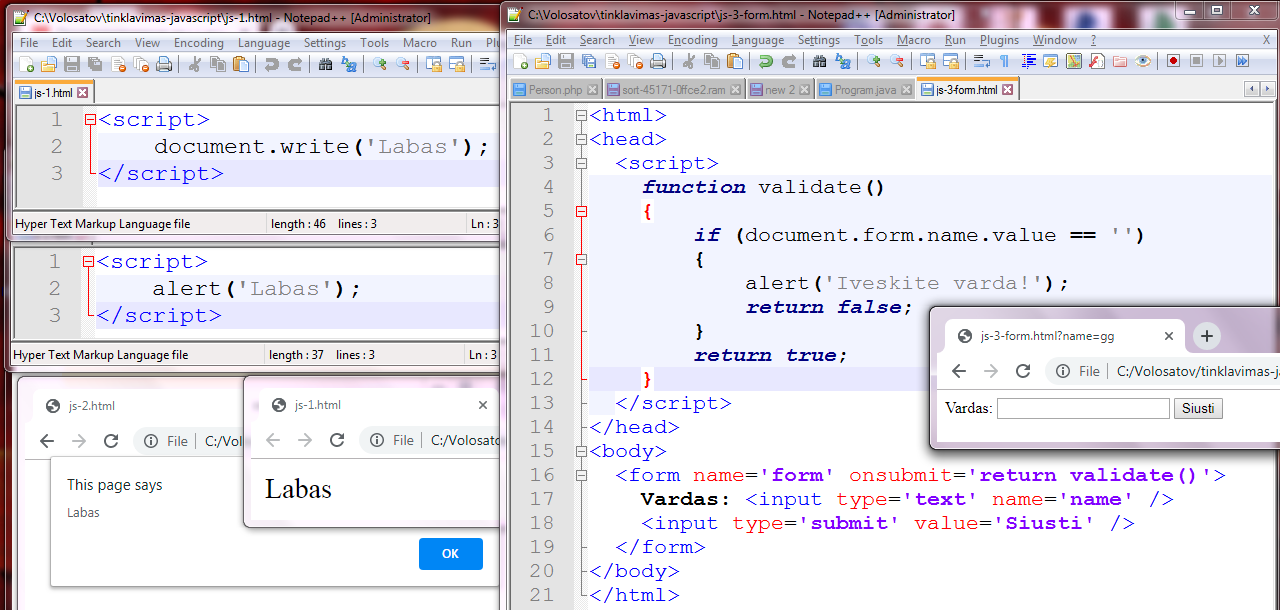Collapse <script> fold in the alert('Labas') editor

point(90,262)
